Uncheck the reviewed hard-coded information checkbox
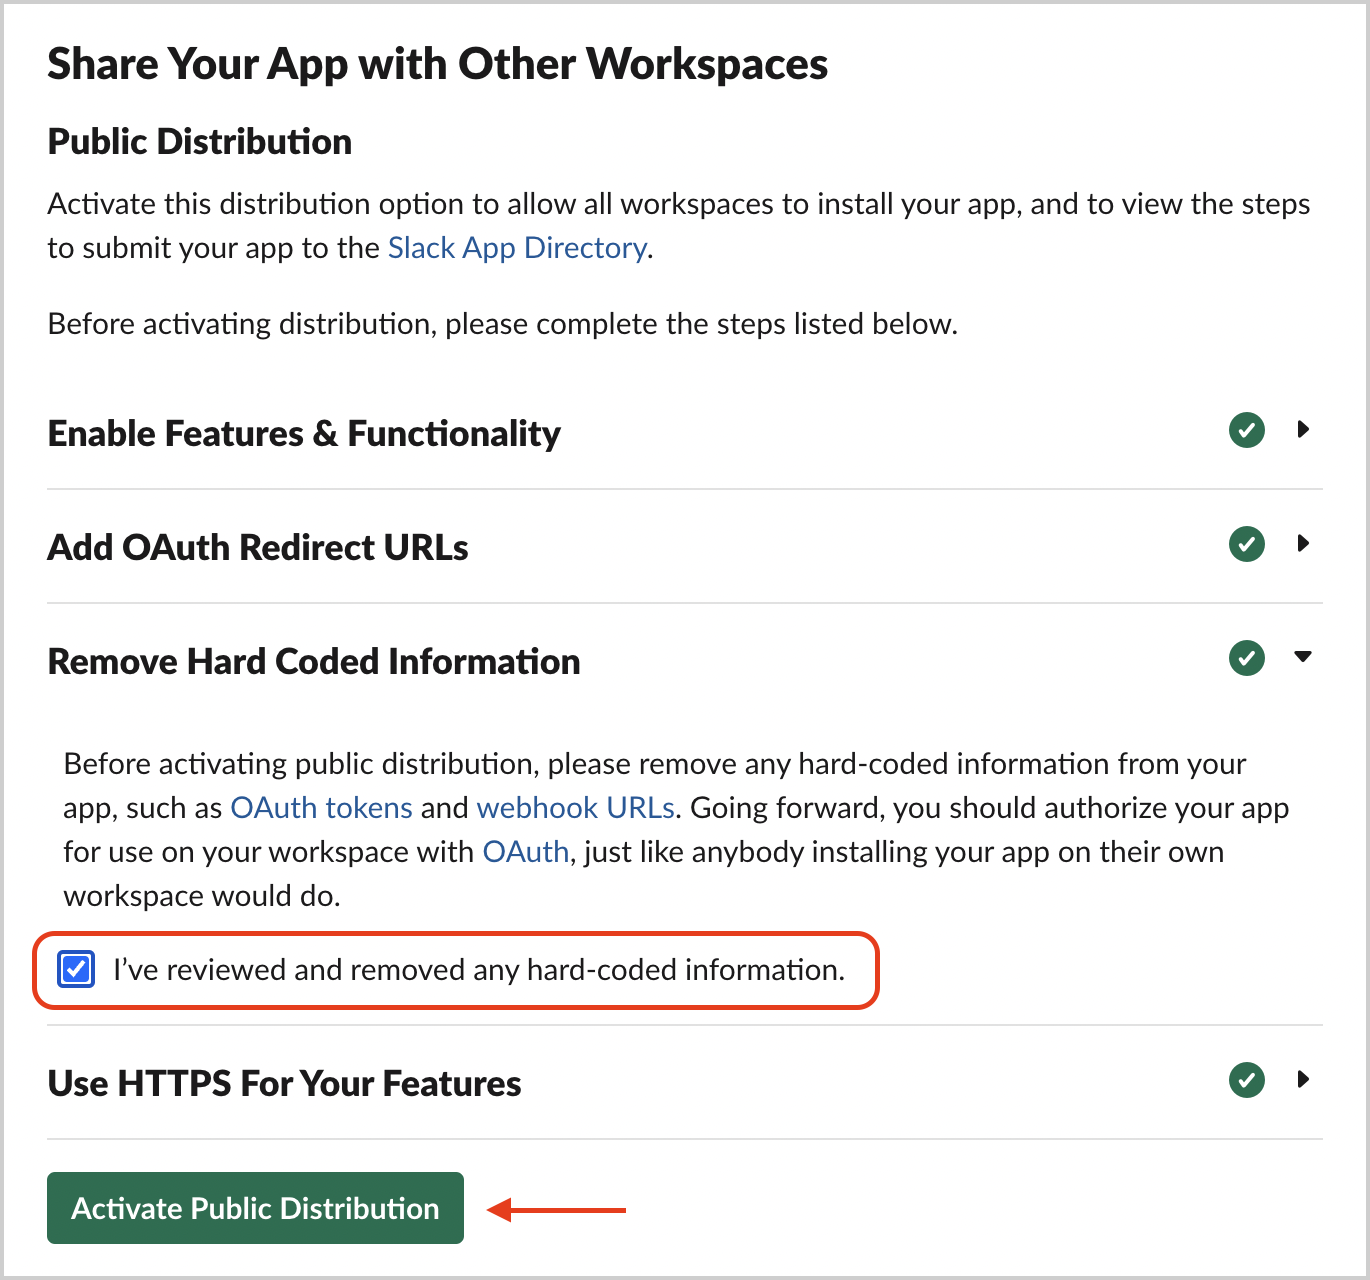Viewport: 1370px width, 1280px height. click(76, 970)
